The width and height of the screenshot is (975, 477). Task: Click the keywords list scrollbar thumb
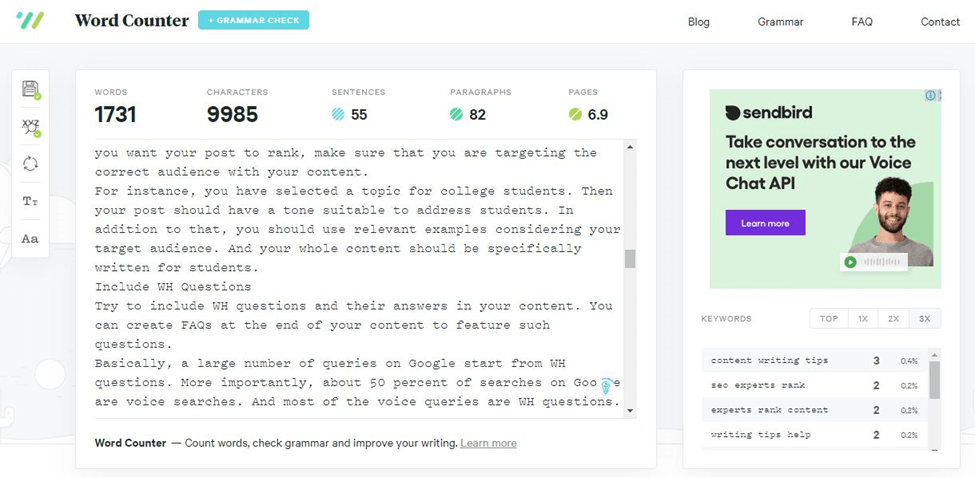point(935,379)
